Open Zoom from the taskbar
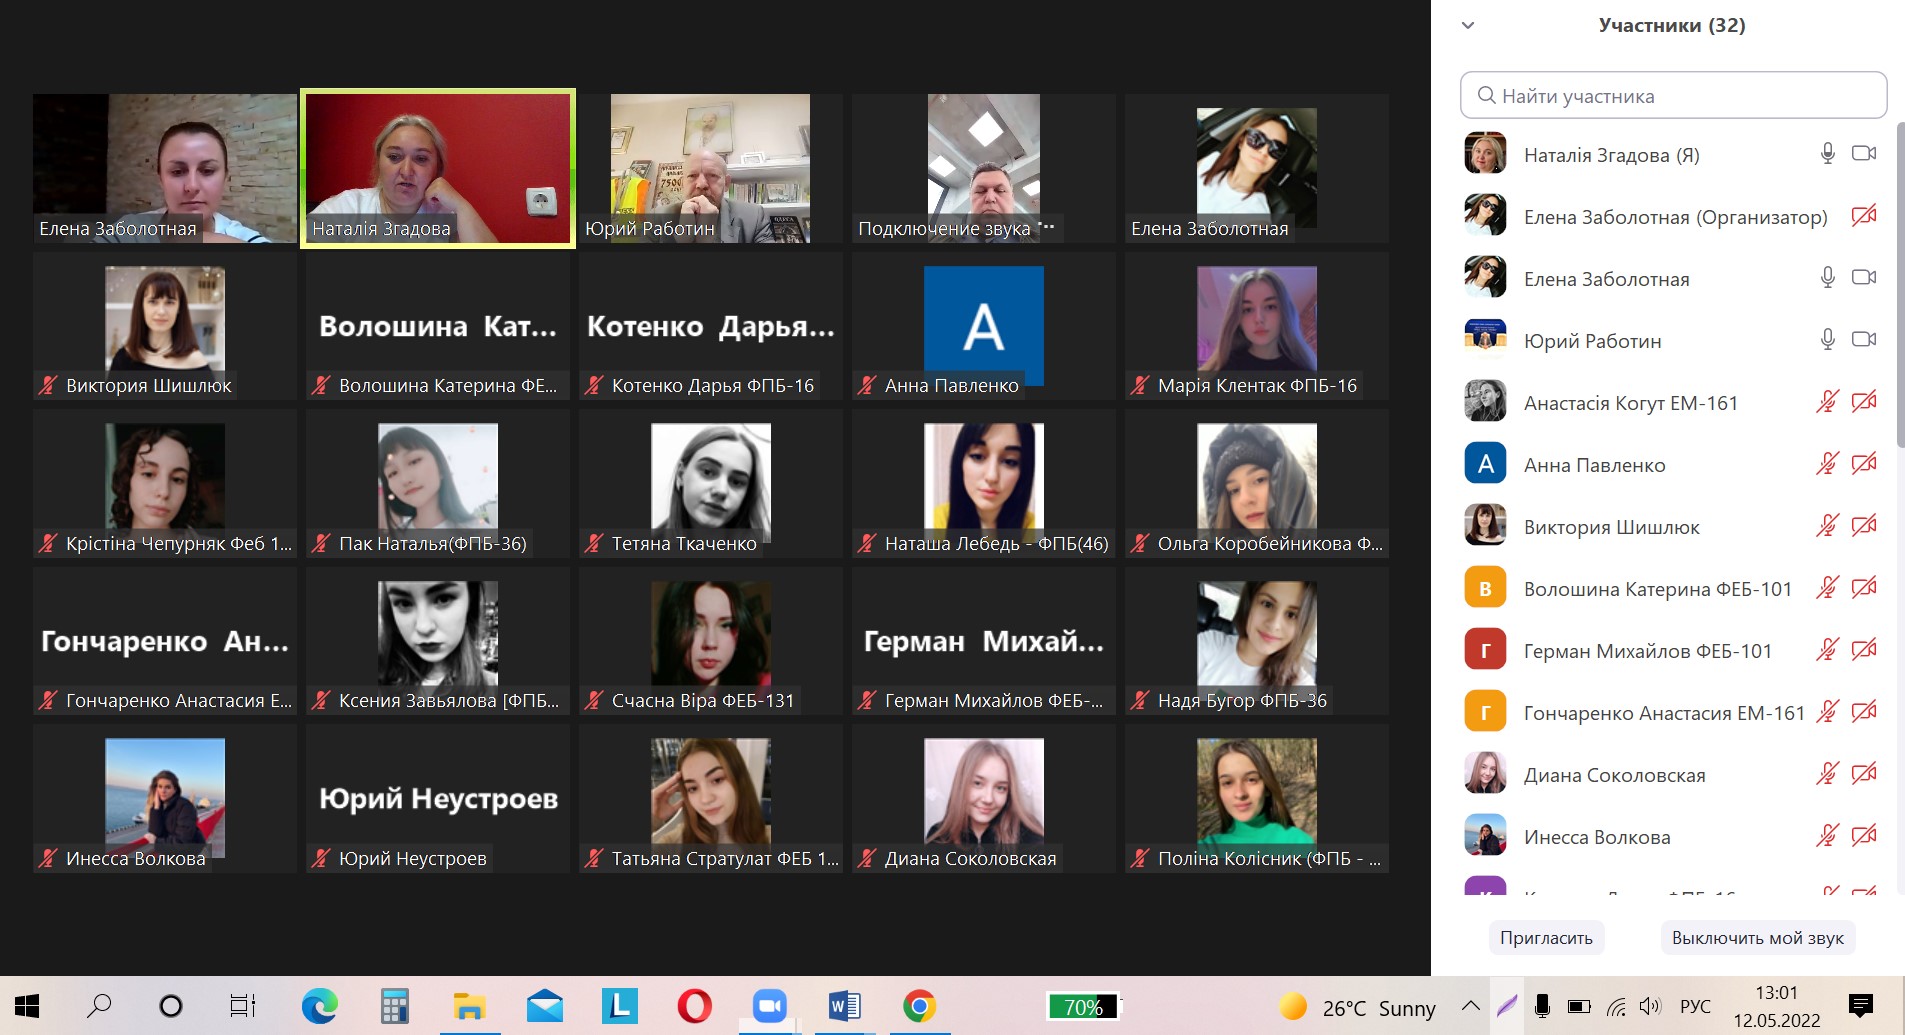The image size is (1905, 1035). click(769, 1006)
